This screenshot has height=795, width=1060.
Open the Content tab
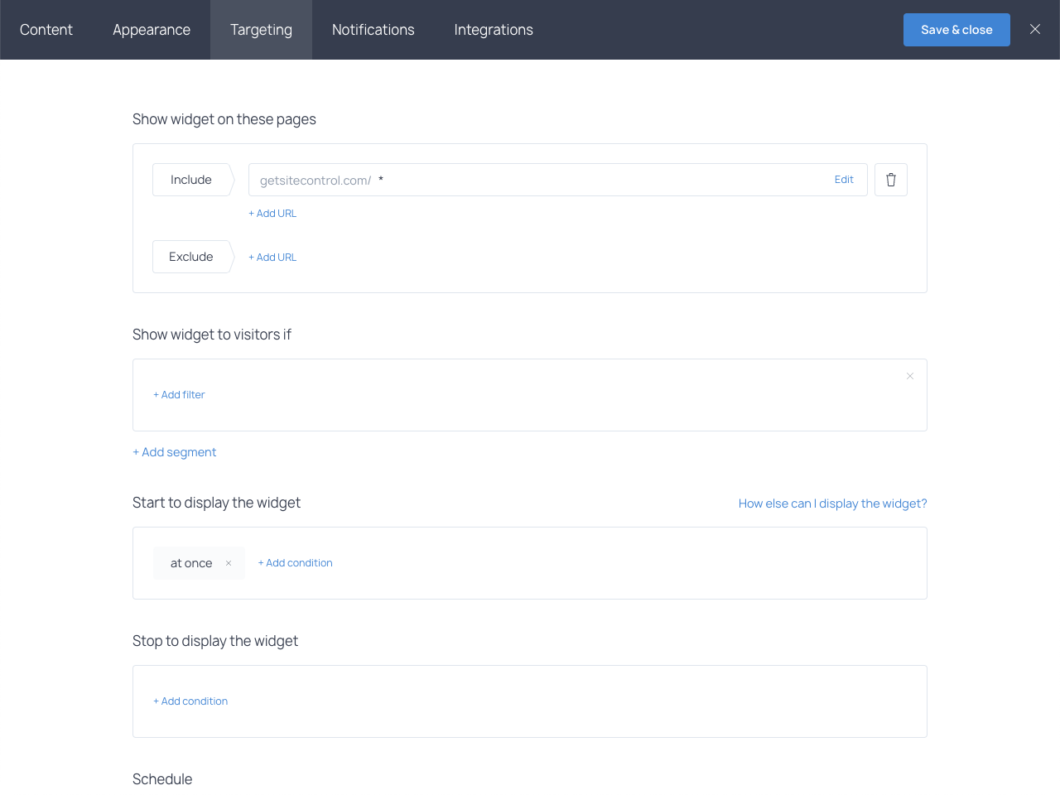pyautogui.click(x=46, y=30)
